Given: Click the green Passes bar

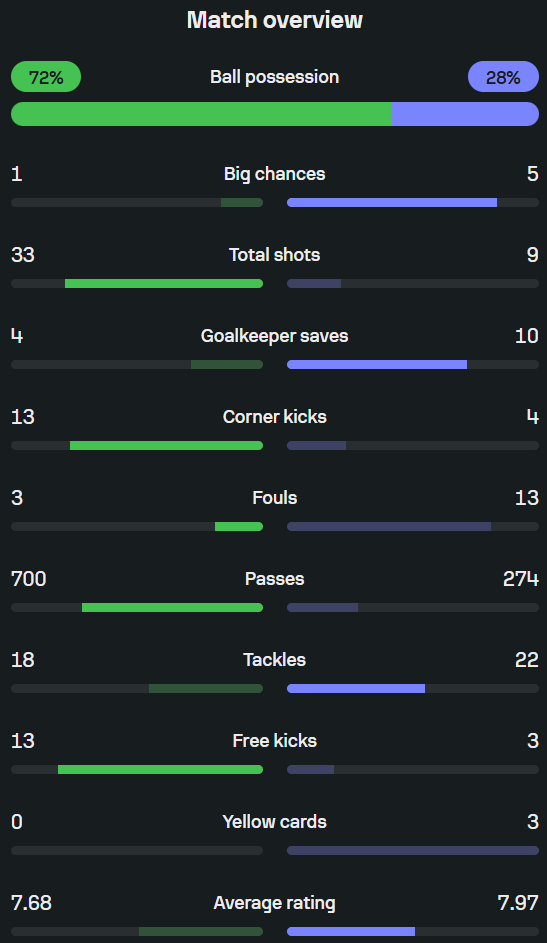Looking at the screenshot, I should 172,607.
